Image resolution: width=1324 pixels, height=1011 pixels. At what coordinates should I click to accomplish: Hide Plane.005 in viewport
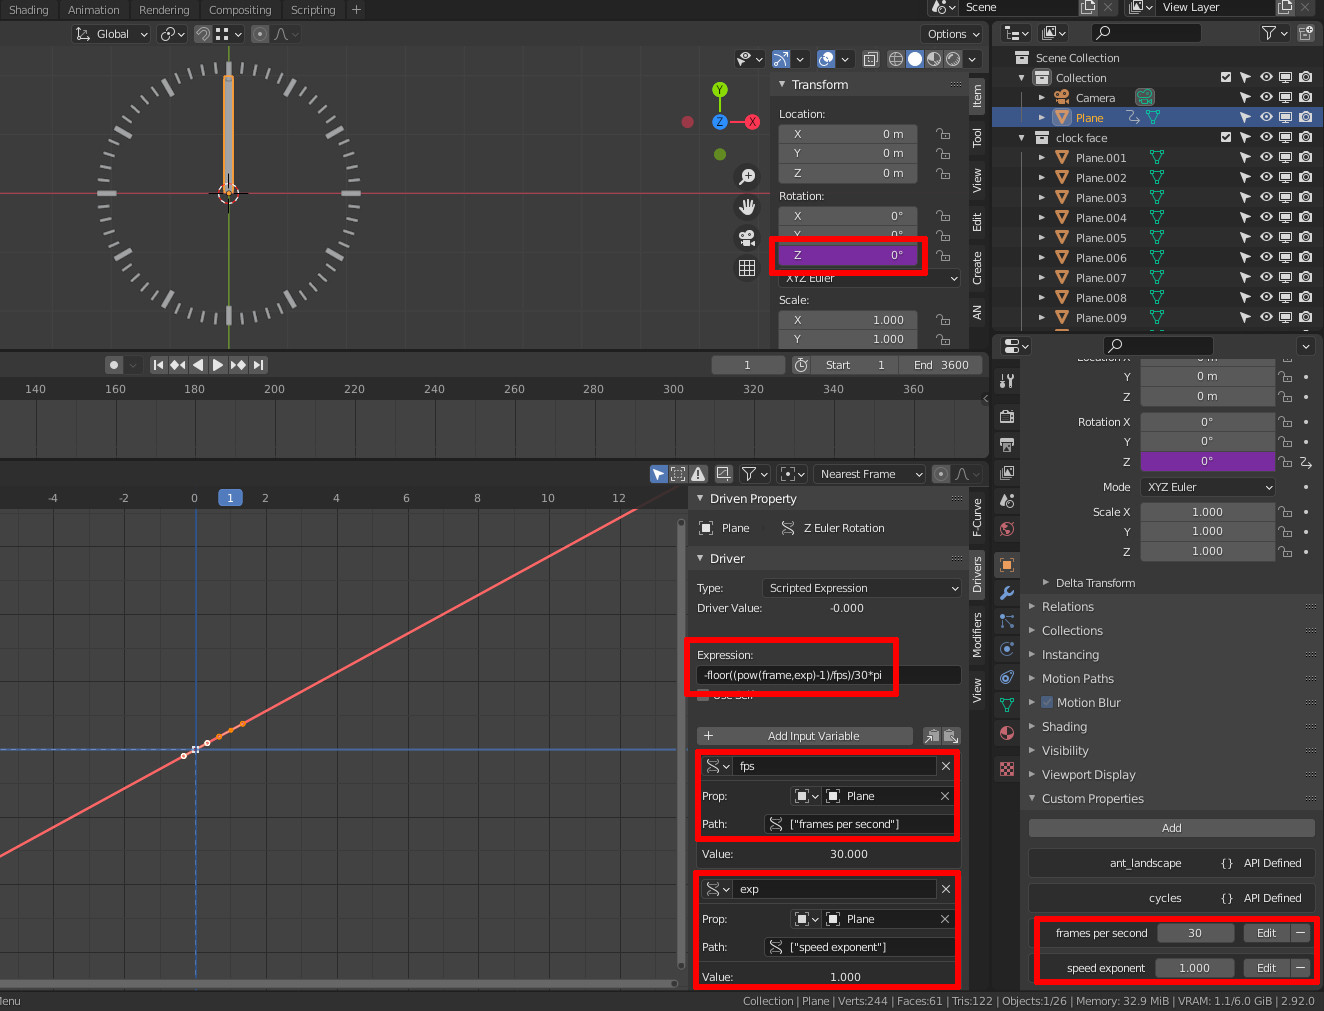click(x=1266, y=237)
